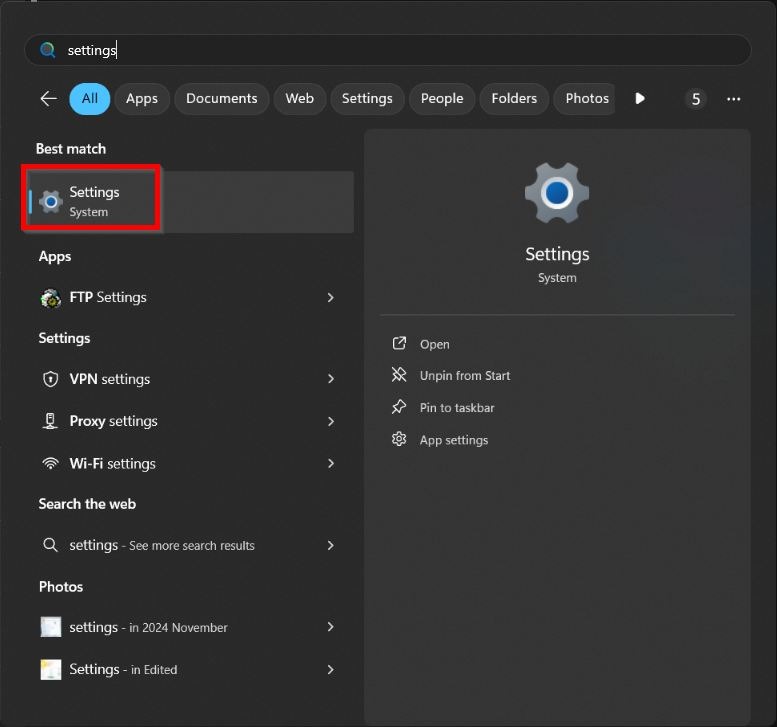Click the back arrow icon
This screenshot has height=727, width=777.
point(48,98)
